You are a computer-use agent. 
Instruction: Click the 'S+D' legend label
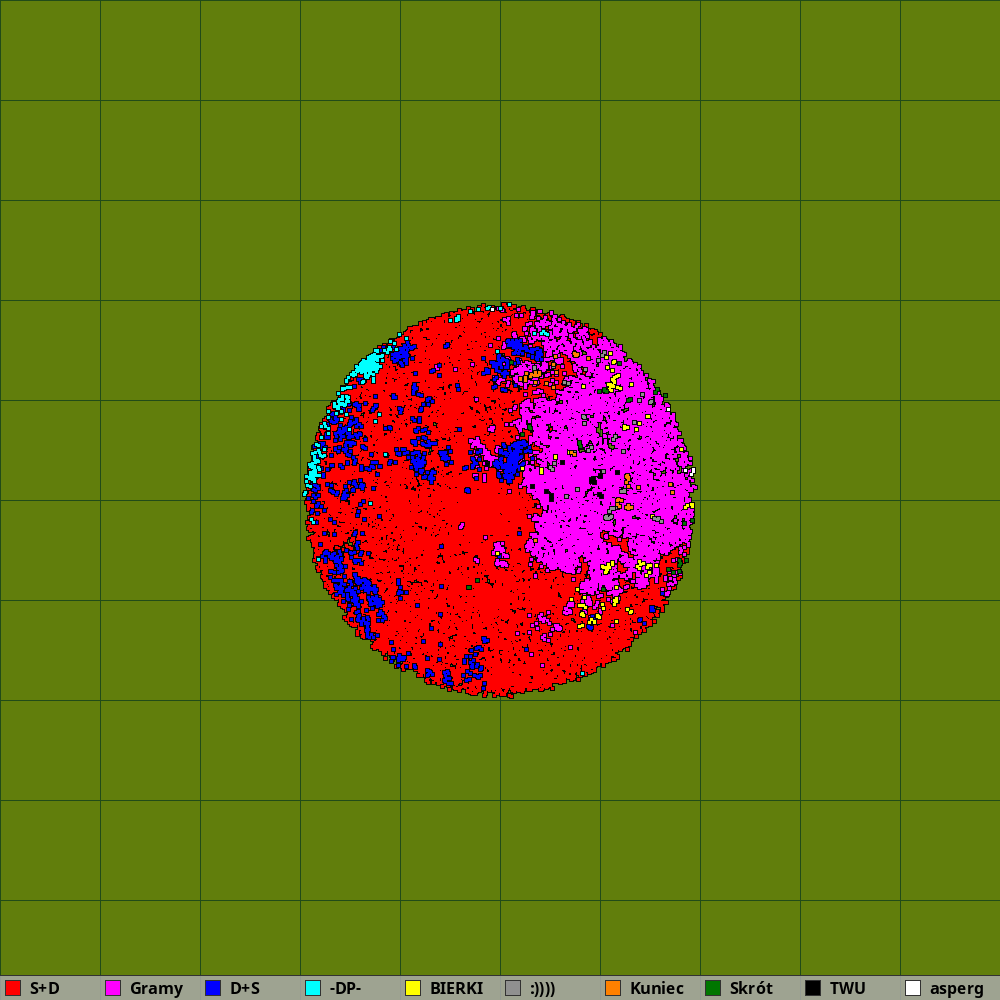pyautogui.click(x=45, y=988)
